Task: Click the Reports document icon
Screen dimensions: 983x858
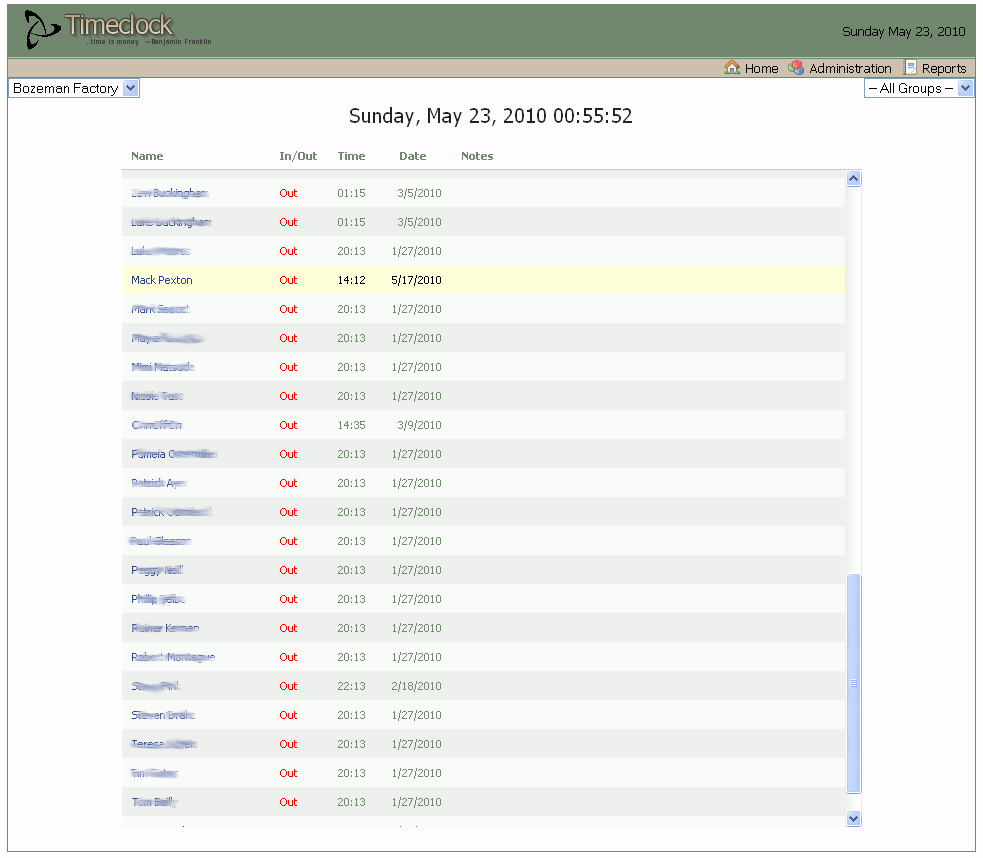Action: [910, 67]
